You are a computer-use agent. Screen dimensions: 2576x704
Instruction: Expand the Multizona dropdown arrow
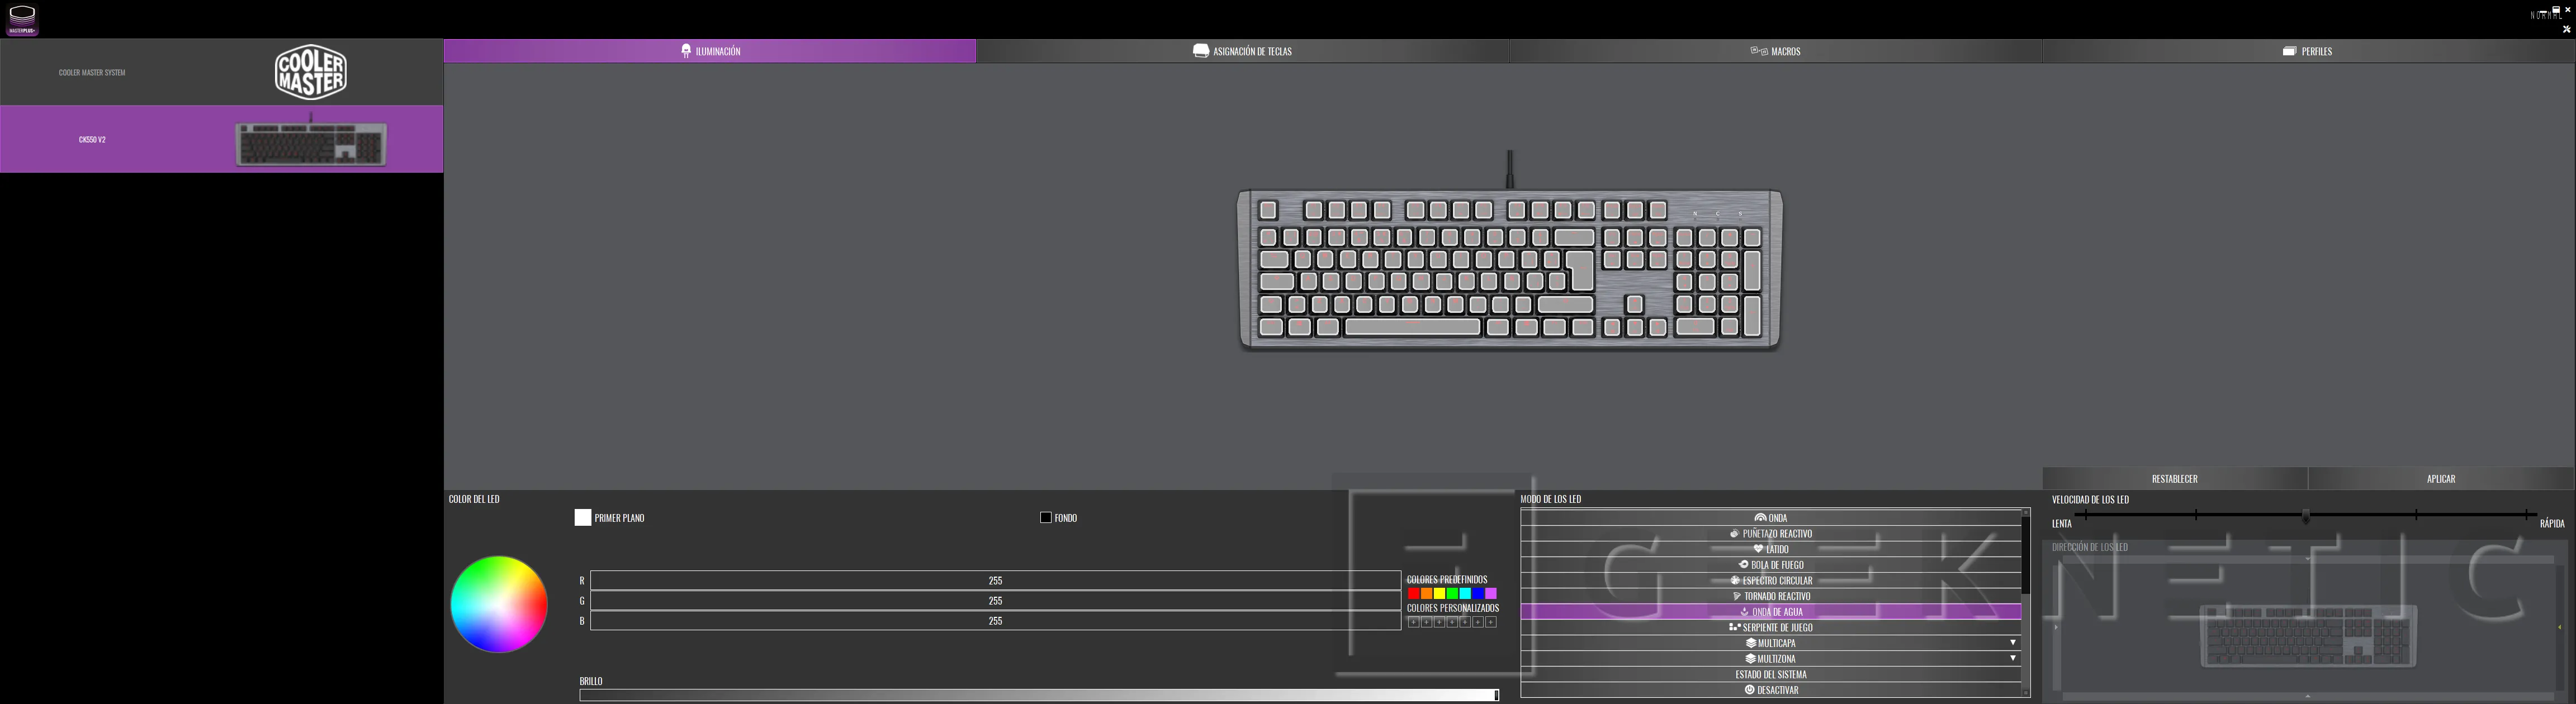coord(2013,659)
